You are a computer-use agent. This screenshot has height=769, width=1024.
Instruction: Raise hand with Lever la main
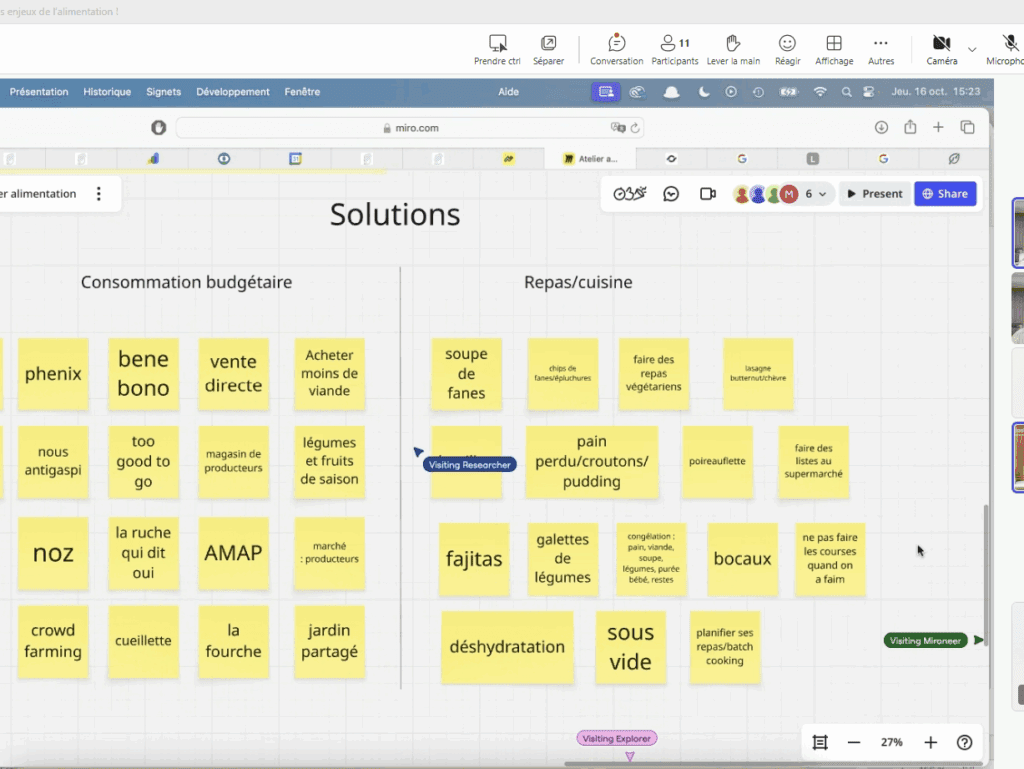(x=733, y=50)
